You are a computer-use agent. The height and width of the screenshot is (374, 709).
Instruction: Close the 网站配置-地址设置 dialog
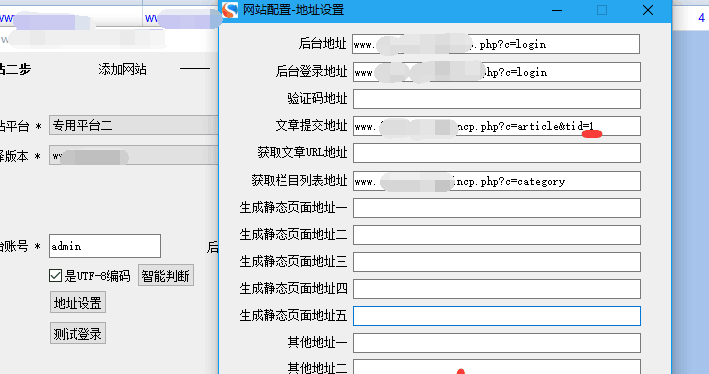click(648, 10)
